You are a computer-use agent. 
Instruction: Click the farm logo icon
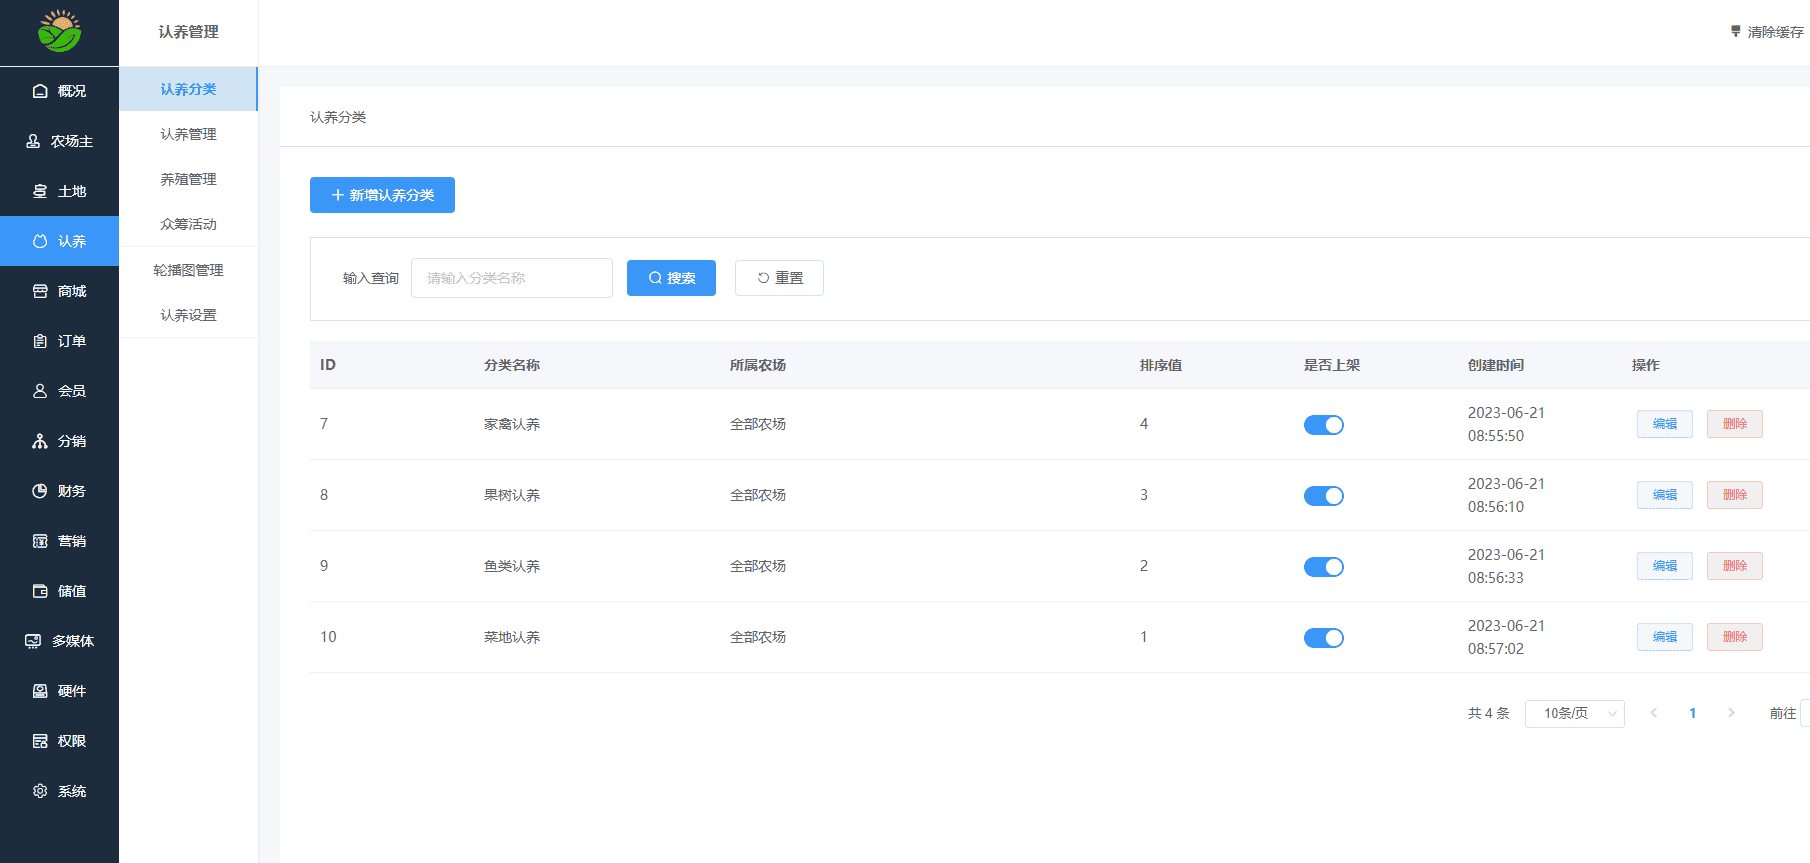(59, 32)
